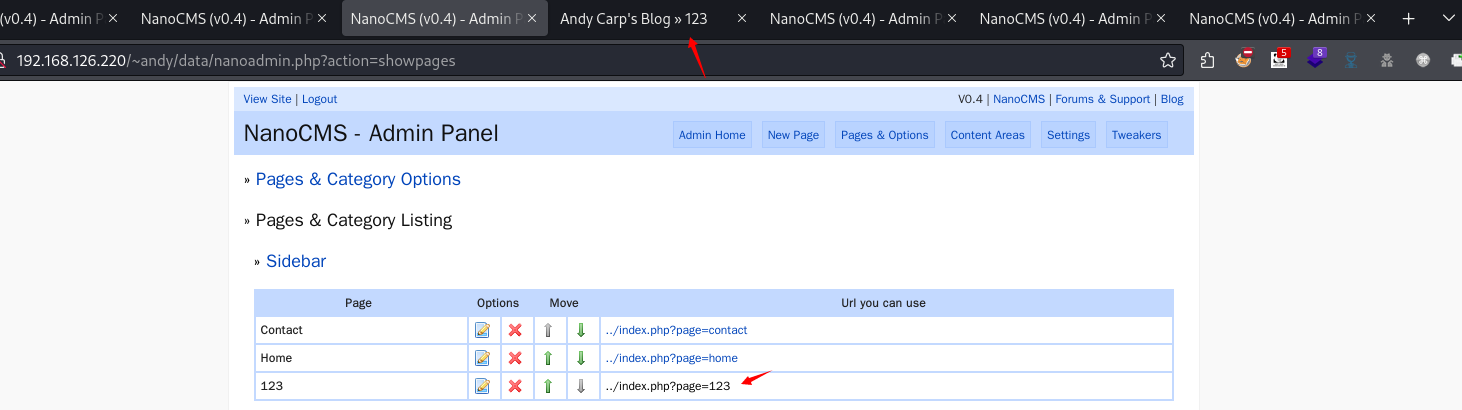This screenshot has width=1462, height=410.
Task: Select the ../index.php?page=123 URL text
Action: click(668, 386)
